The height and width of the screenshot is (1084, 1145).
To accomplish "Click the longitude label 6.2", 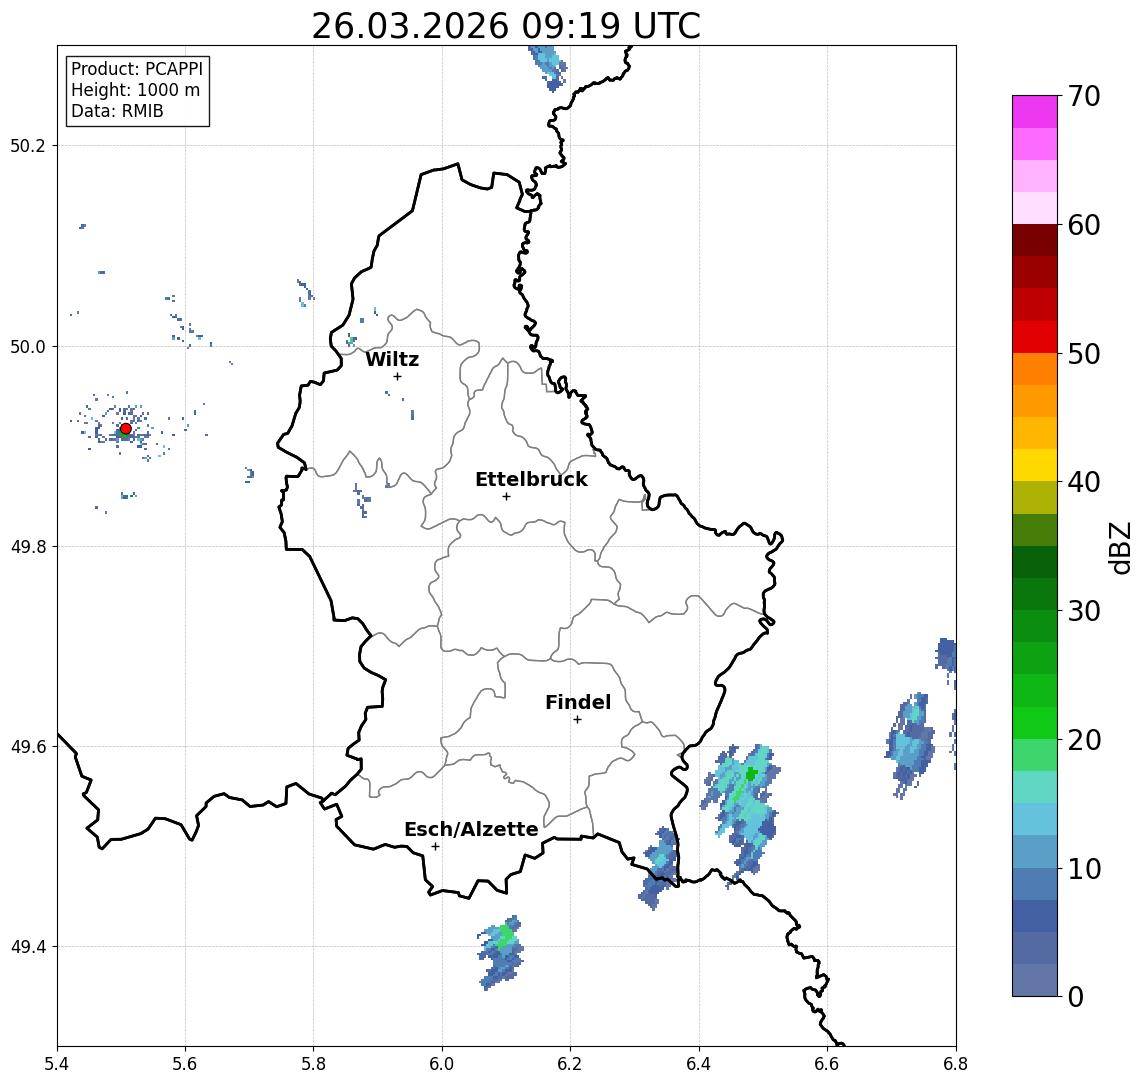I will click(x=570, y=1064).
